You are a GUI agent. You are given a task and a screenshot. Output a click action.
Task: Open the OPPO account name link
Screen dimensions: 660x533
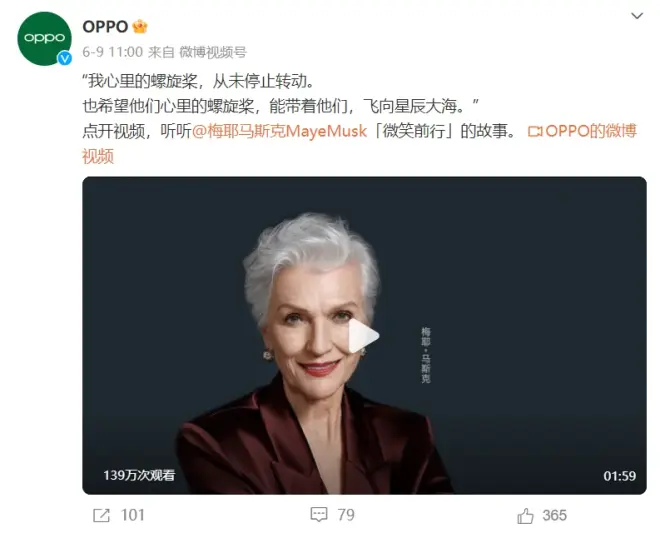tap(105, 27)
